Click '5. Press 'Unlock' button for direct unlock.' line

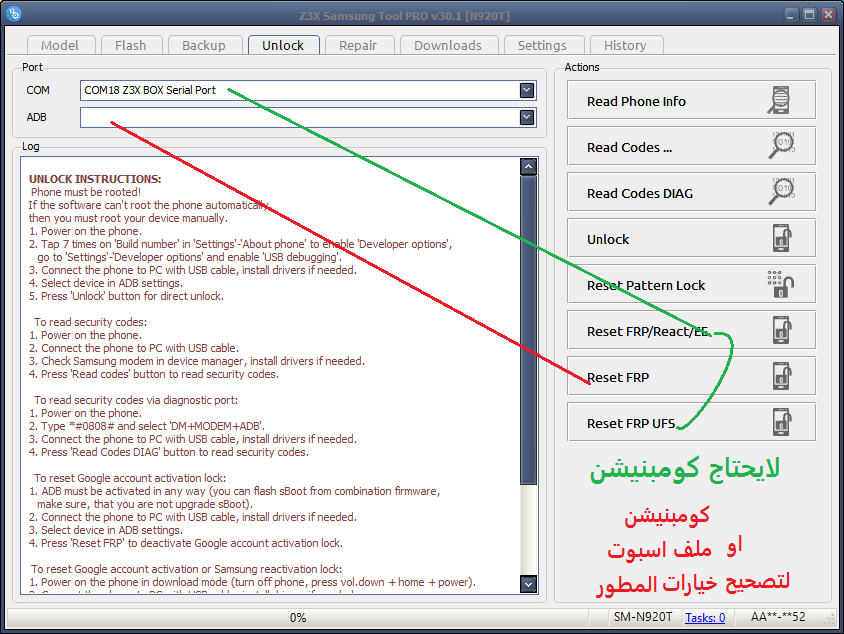(126, 296)
